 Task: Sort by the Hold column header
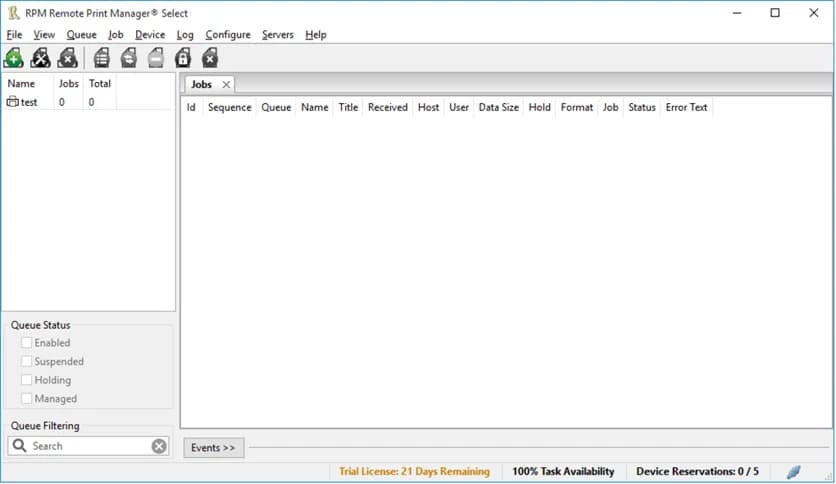[540, 107]
